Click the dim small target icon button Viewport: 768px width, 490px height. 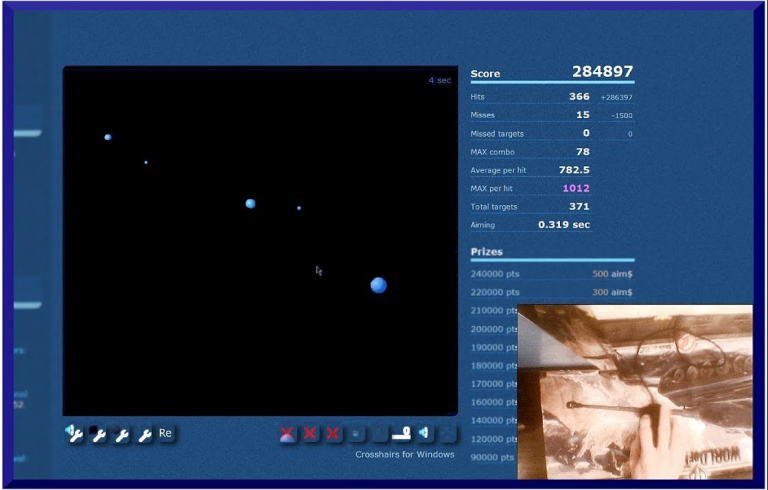coord(357,433)
